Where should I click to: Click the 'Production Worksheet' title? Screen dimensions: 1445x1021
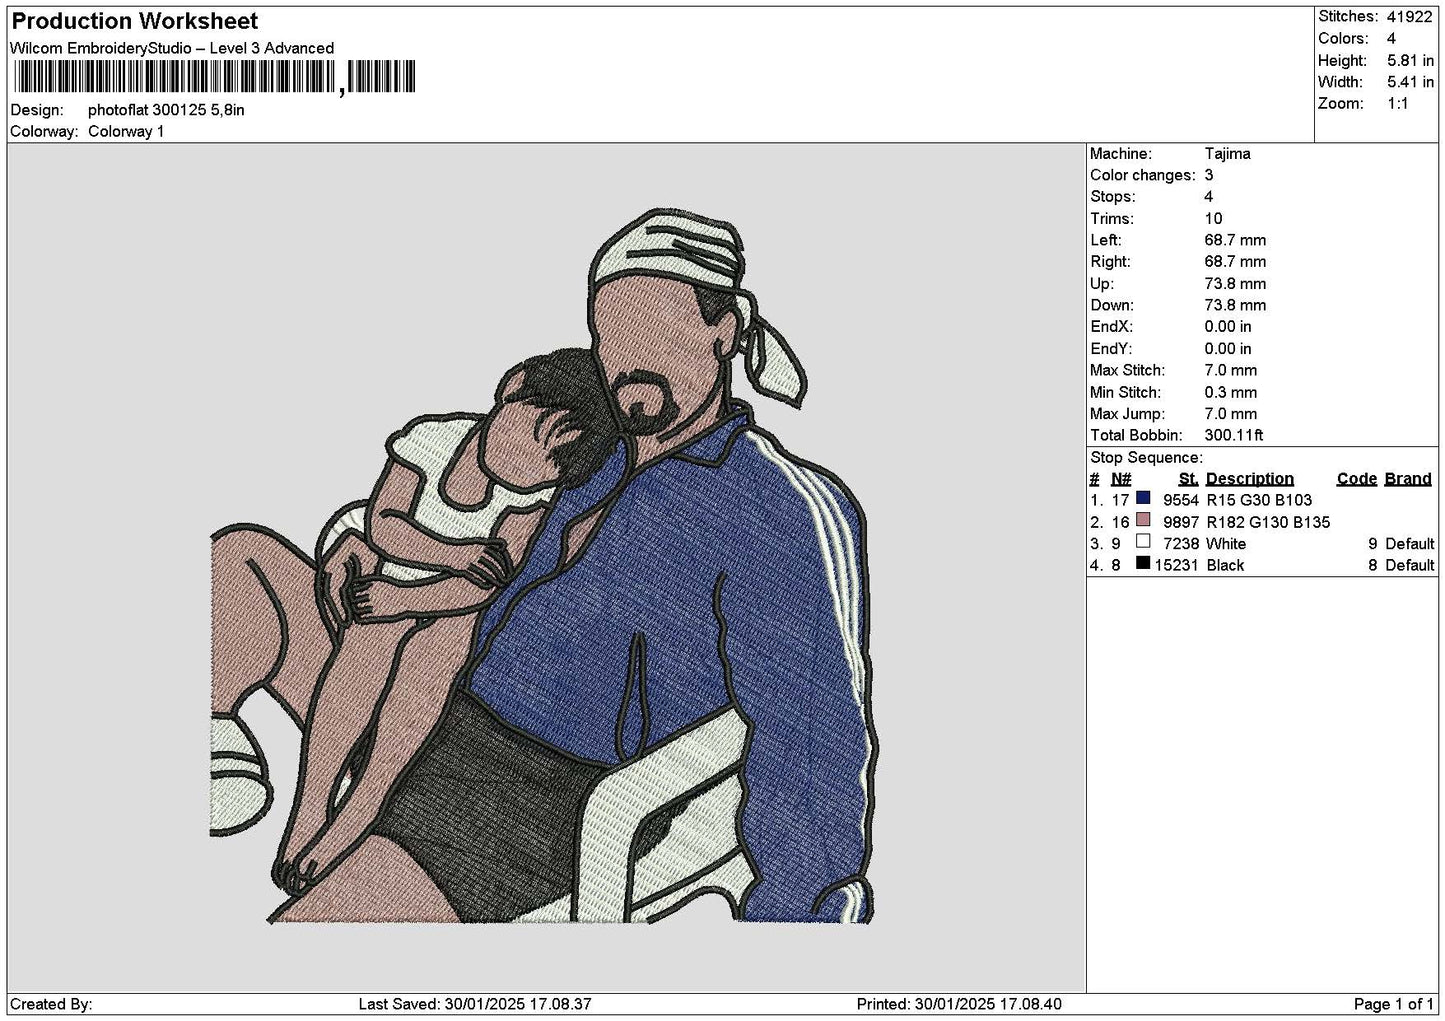point(134,21)
